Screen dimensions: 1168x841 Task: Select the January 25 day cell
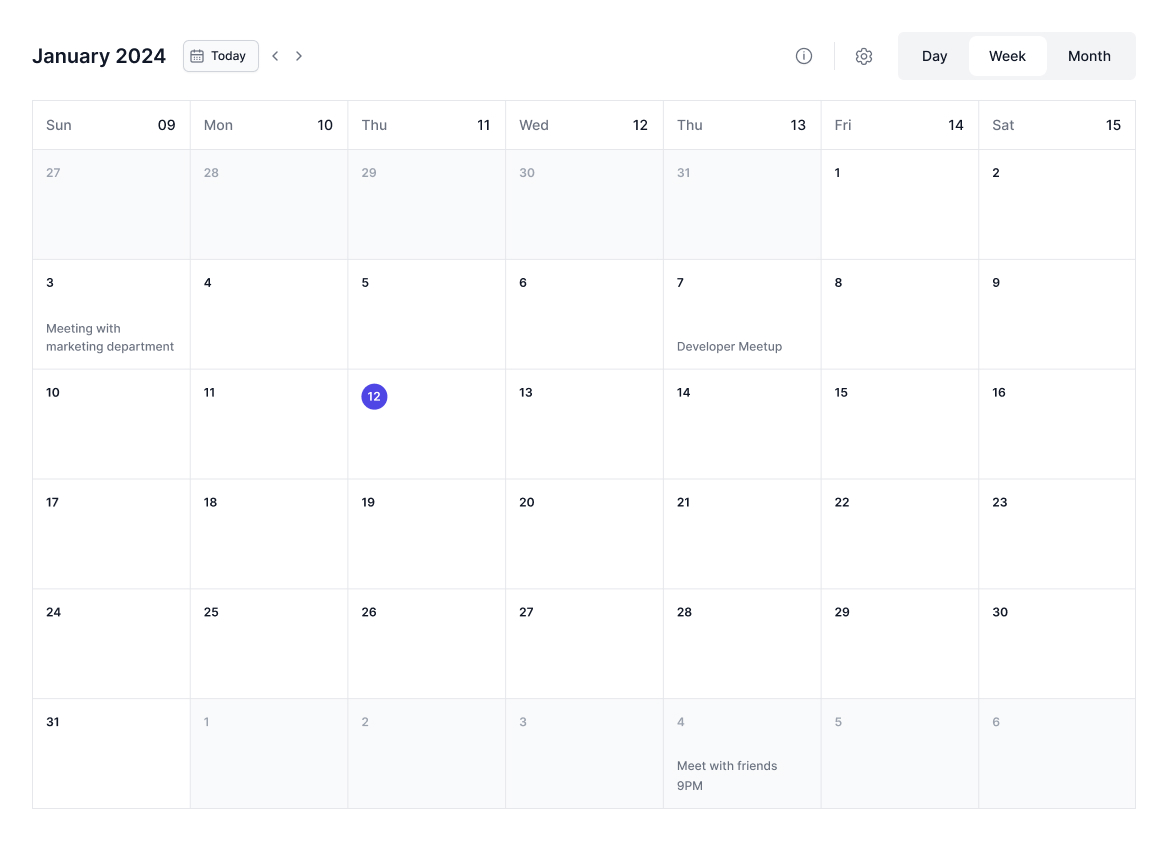[268, 643]
